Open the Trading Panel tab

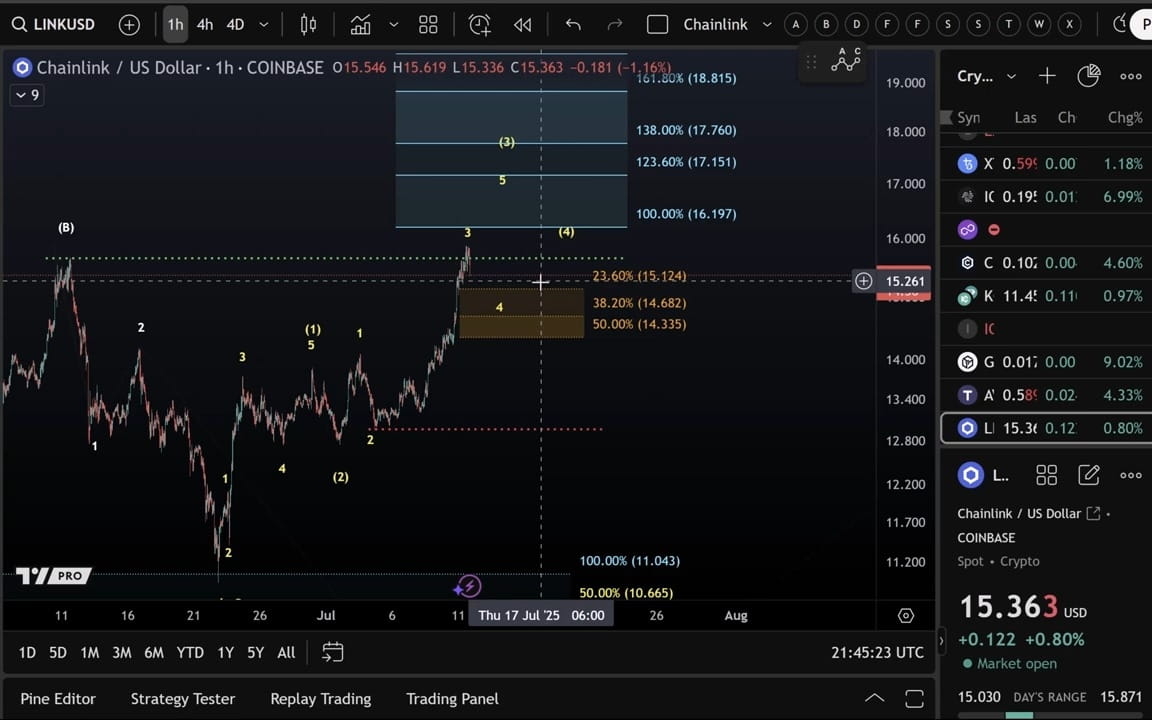[453, 699]
